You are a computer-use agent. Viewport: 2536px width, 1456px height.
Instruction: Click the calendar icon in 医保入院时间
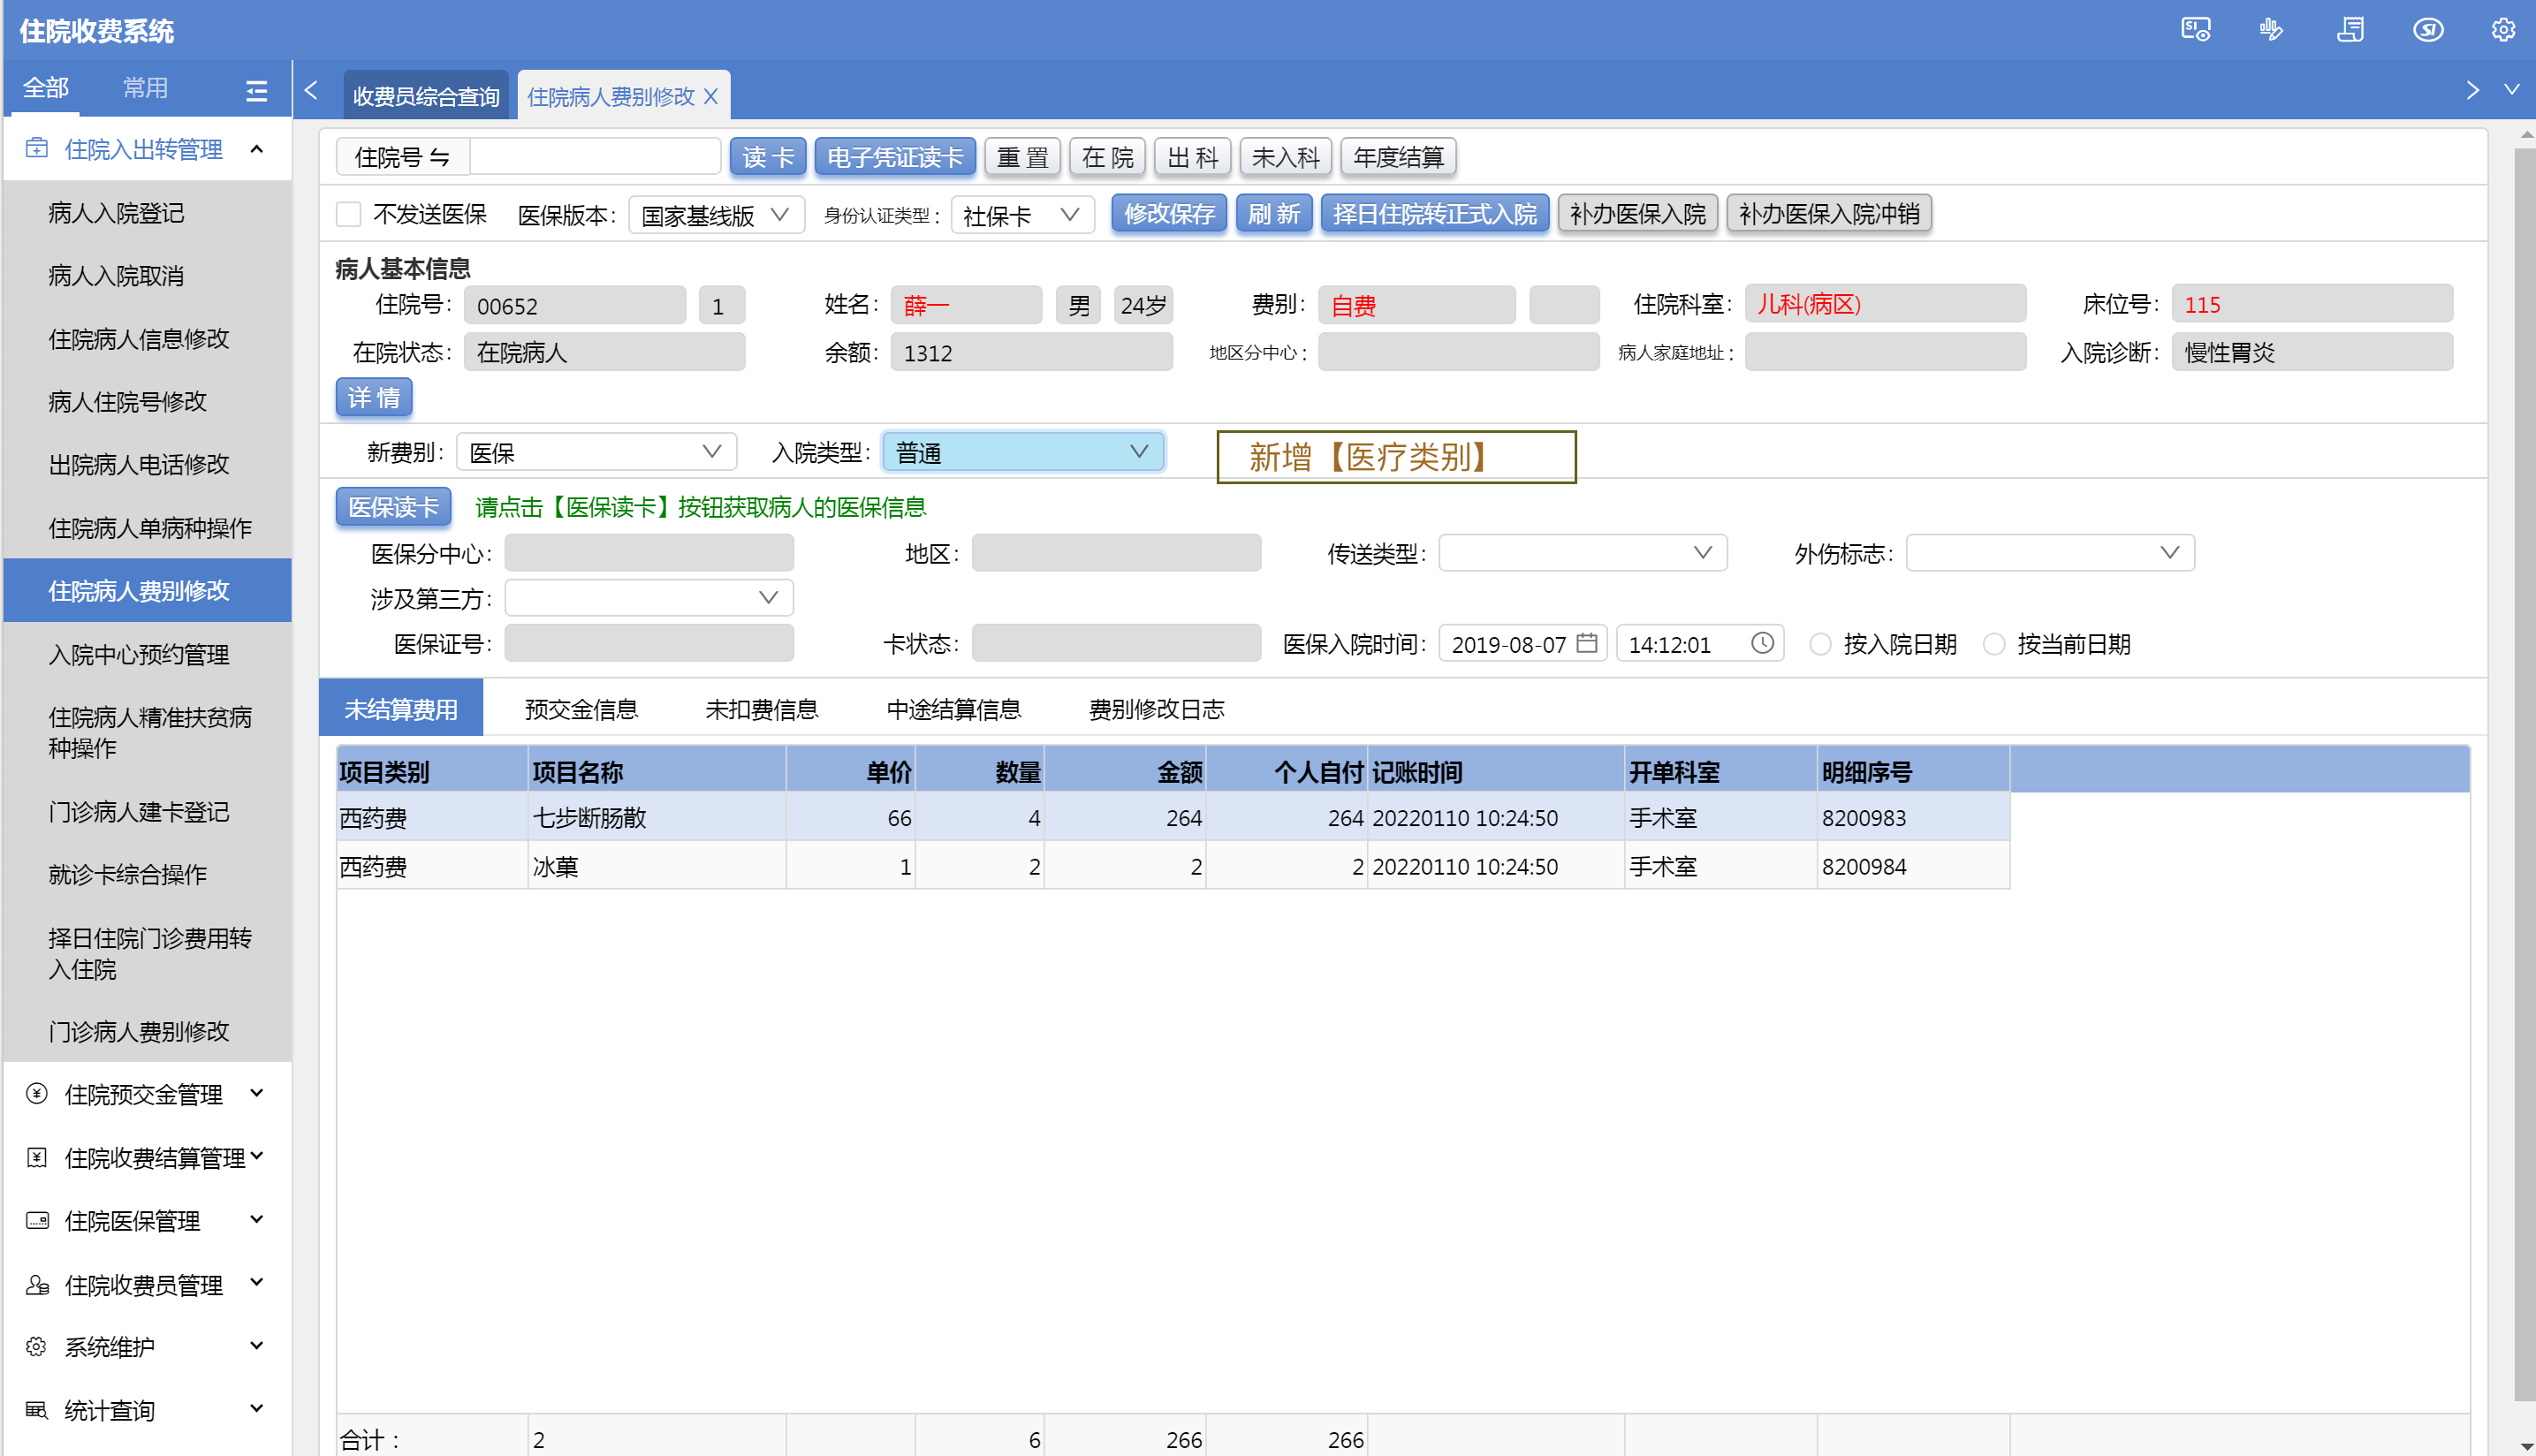pos(1586,643)
